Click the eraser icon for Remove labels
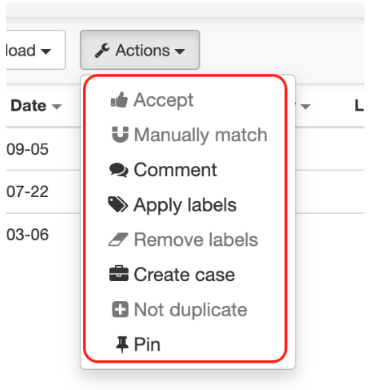The width and height of the screenshot is (369, 390). pyautogui.click(x=118, y=239)
